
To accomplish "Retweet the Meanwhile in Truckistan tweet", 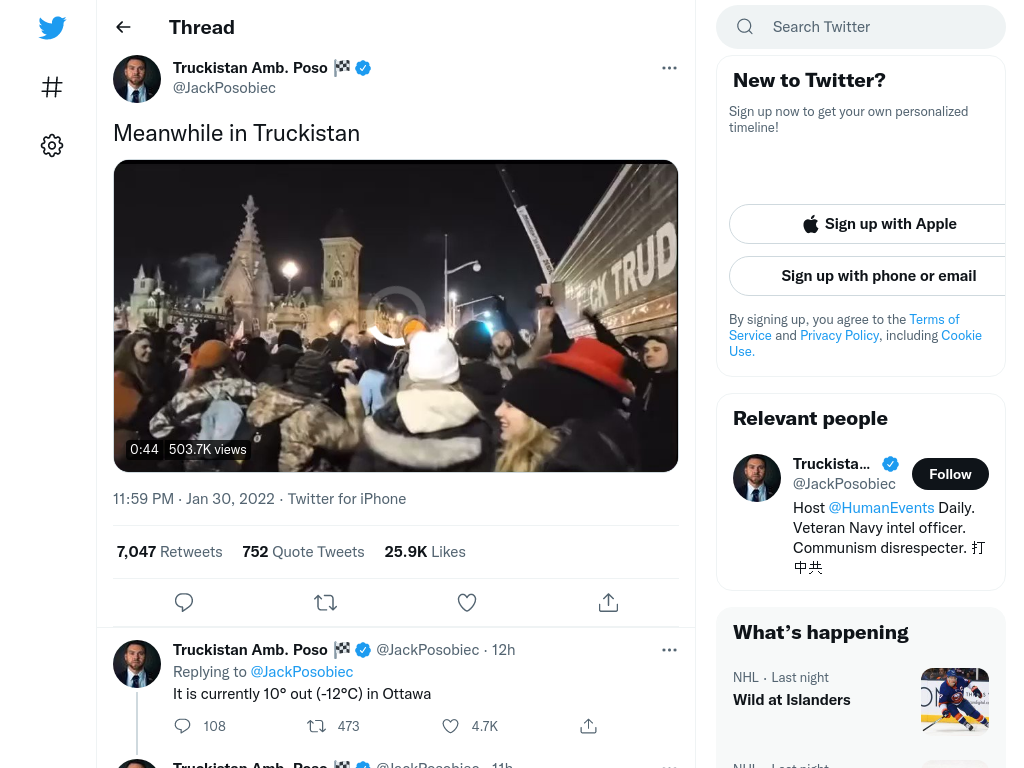I will click(x=325, y=602).
